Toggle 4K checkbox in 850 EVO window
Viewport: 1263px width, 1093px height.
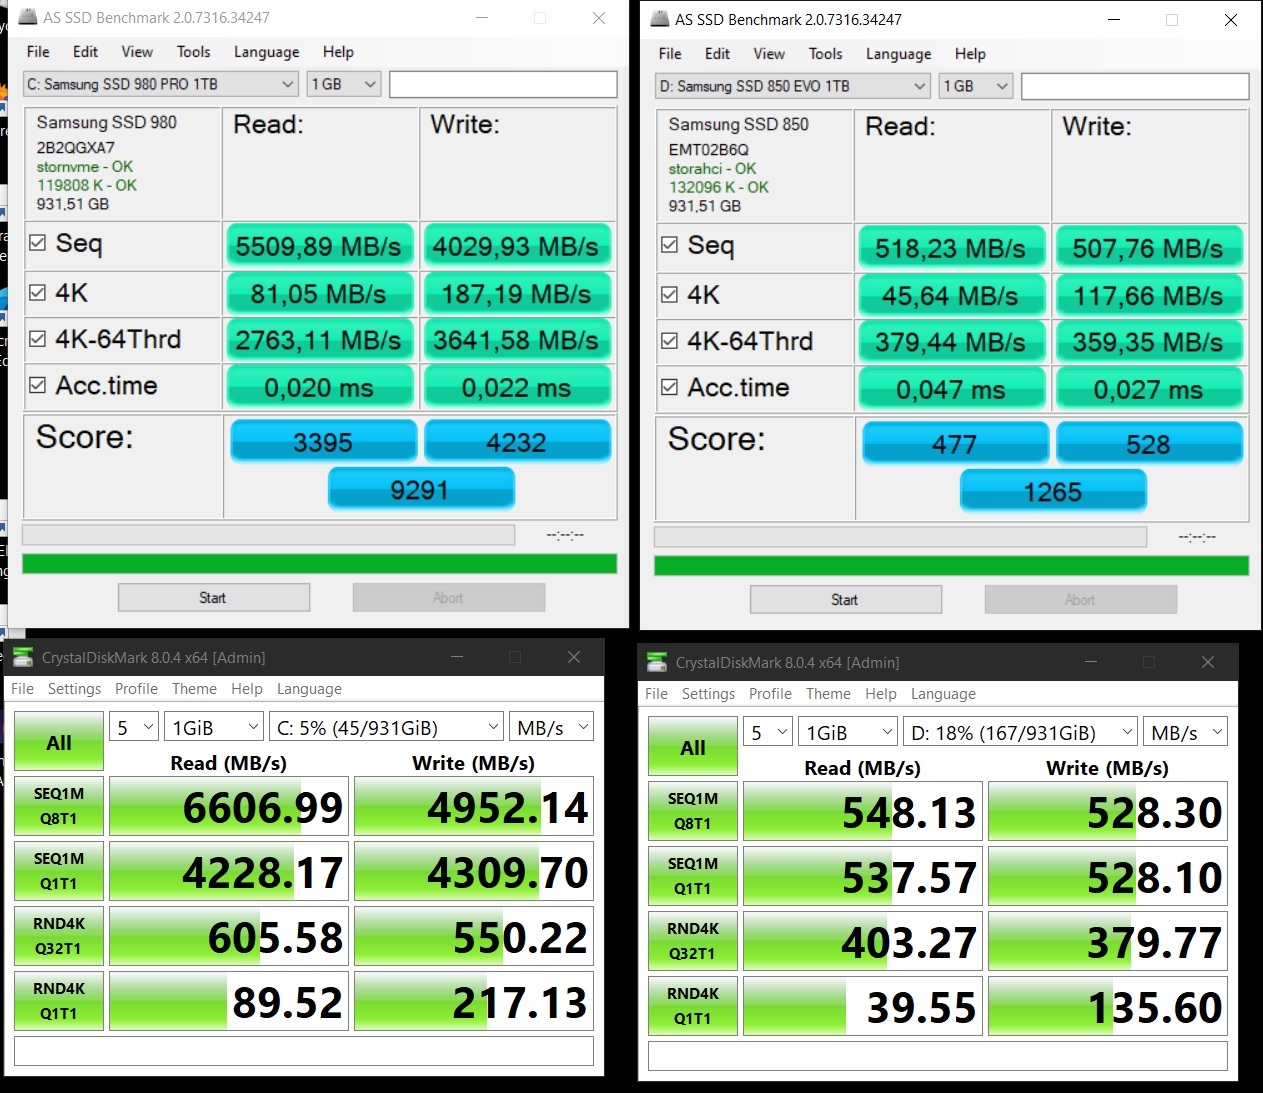coord(670,294)
